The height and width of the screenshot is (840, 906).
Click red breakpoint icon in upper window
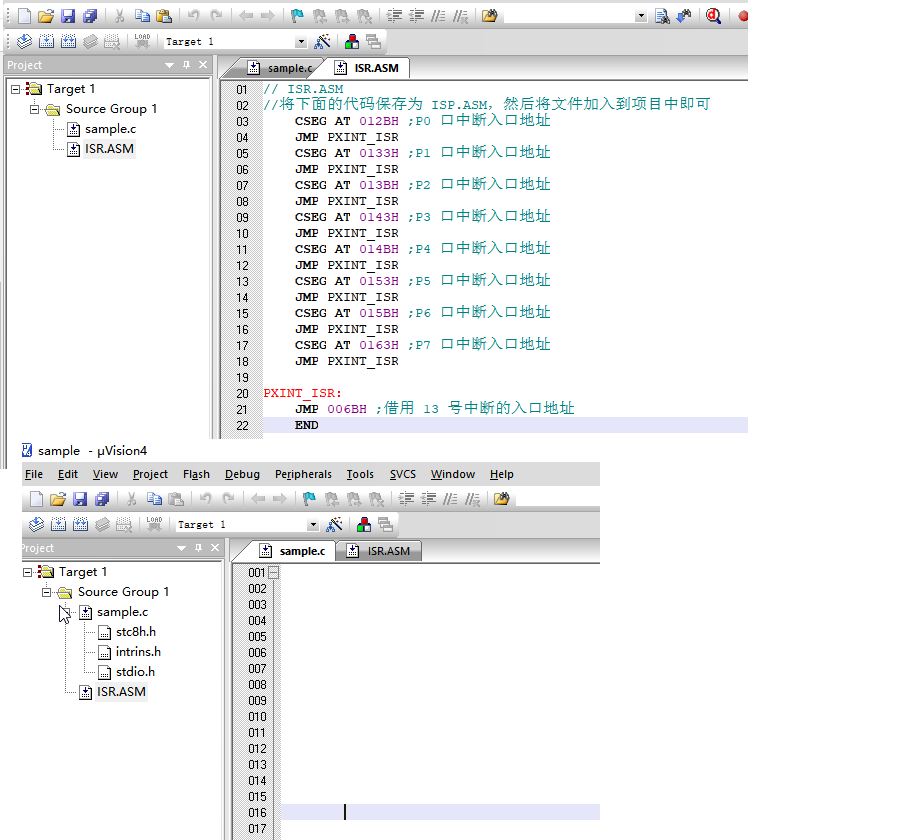click(743, 16)
